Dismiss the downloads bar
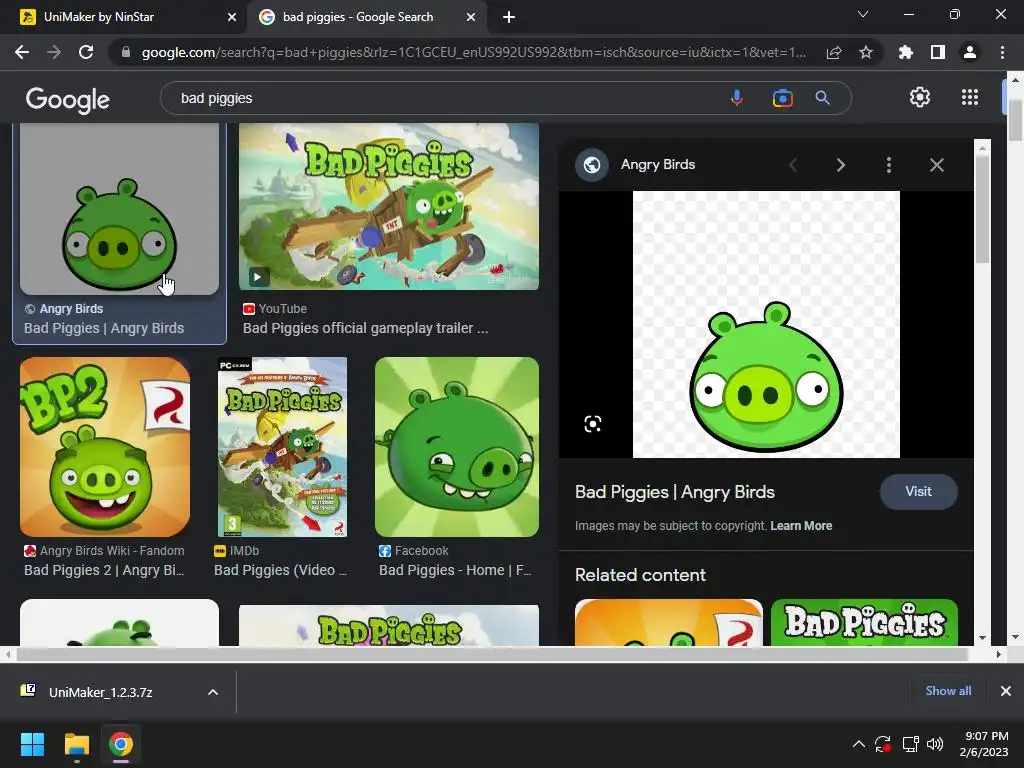The image size is (1024, 768). [x=1006, y=690]
